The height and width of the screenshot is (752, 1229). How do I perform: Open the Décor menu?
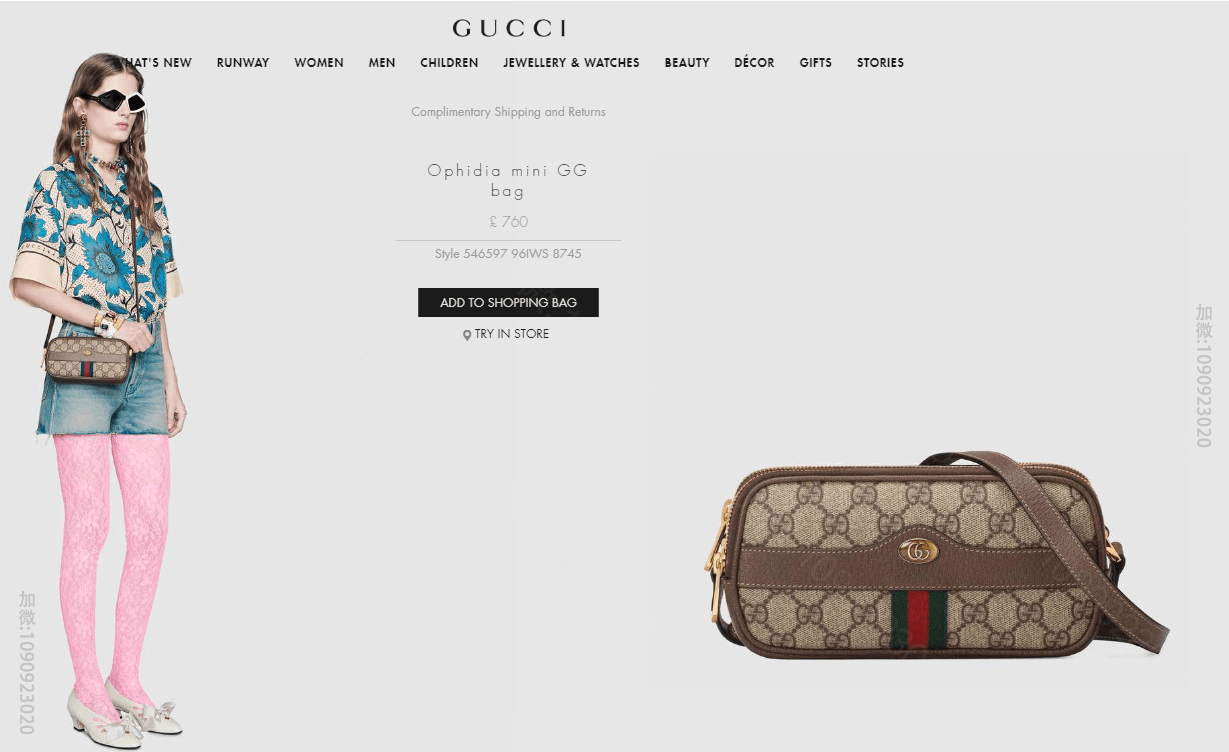(754, 62)
